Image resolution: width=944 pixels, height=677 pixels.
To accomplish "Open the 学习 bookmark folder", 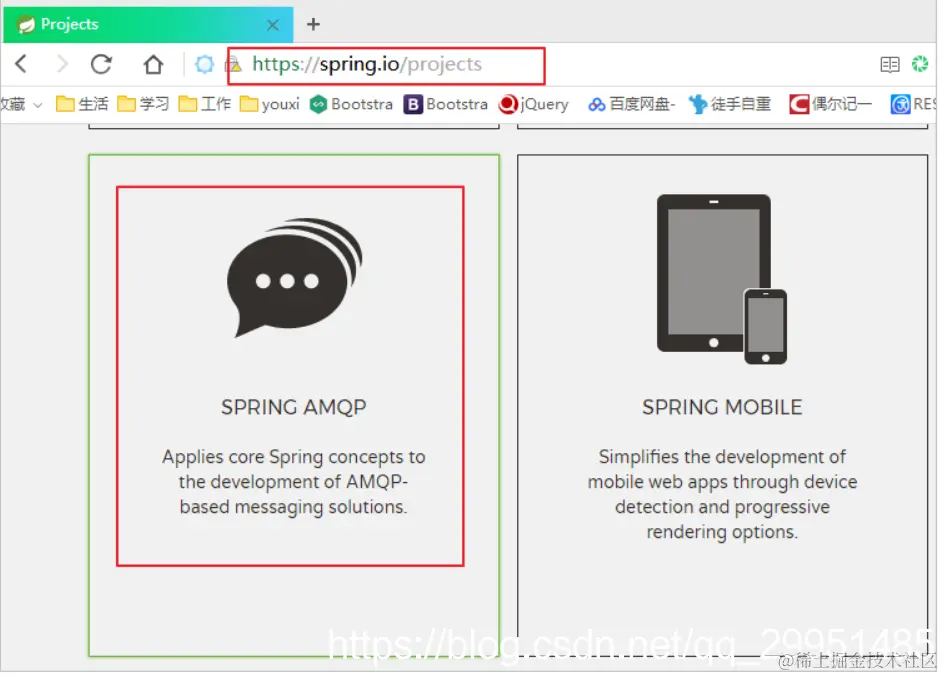I will [x=143, y=104].
